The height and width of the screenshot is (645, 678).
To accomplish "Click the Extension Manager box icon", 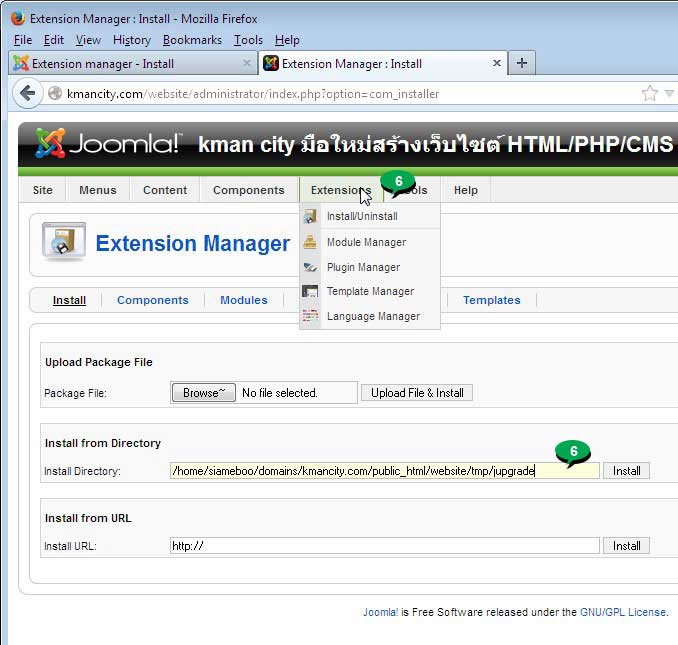I will 64,241.
